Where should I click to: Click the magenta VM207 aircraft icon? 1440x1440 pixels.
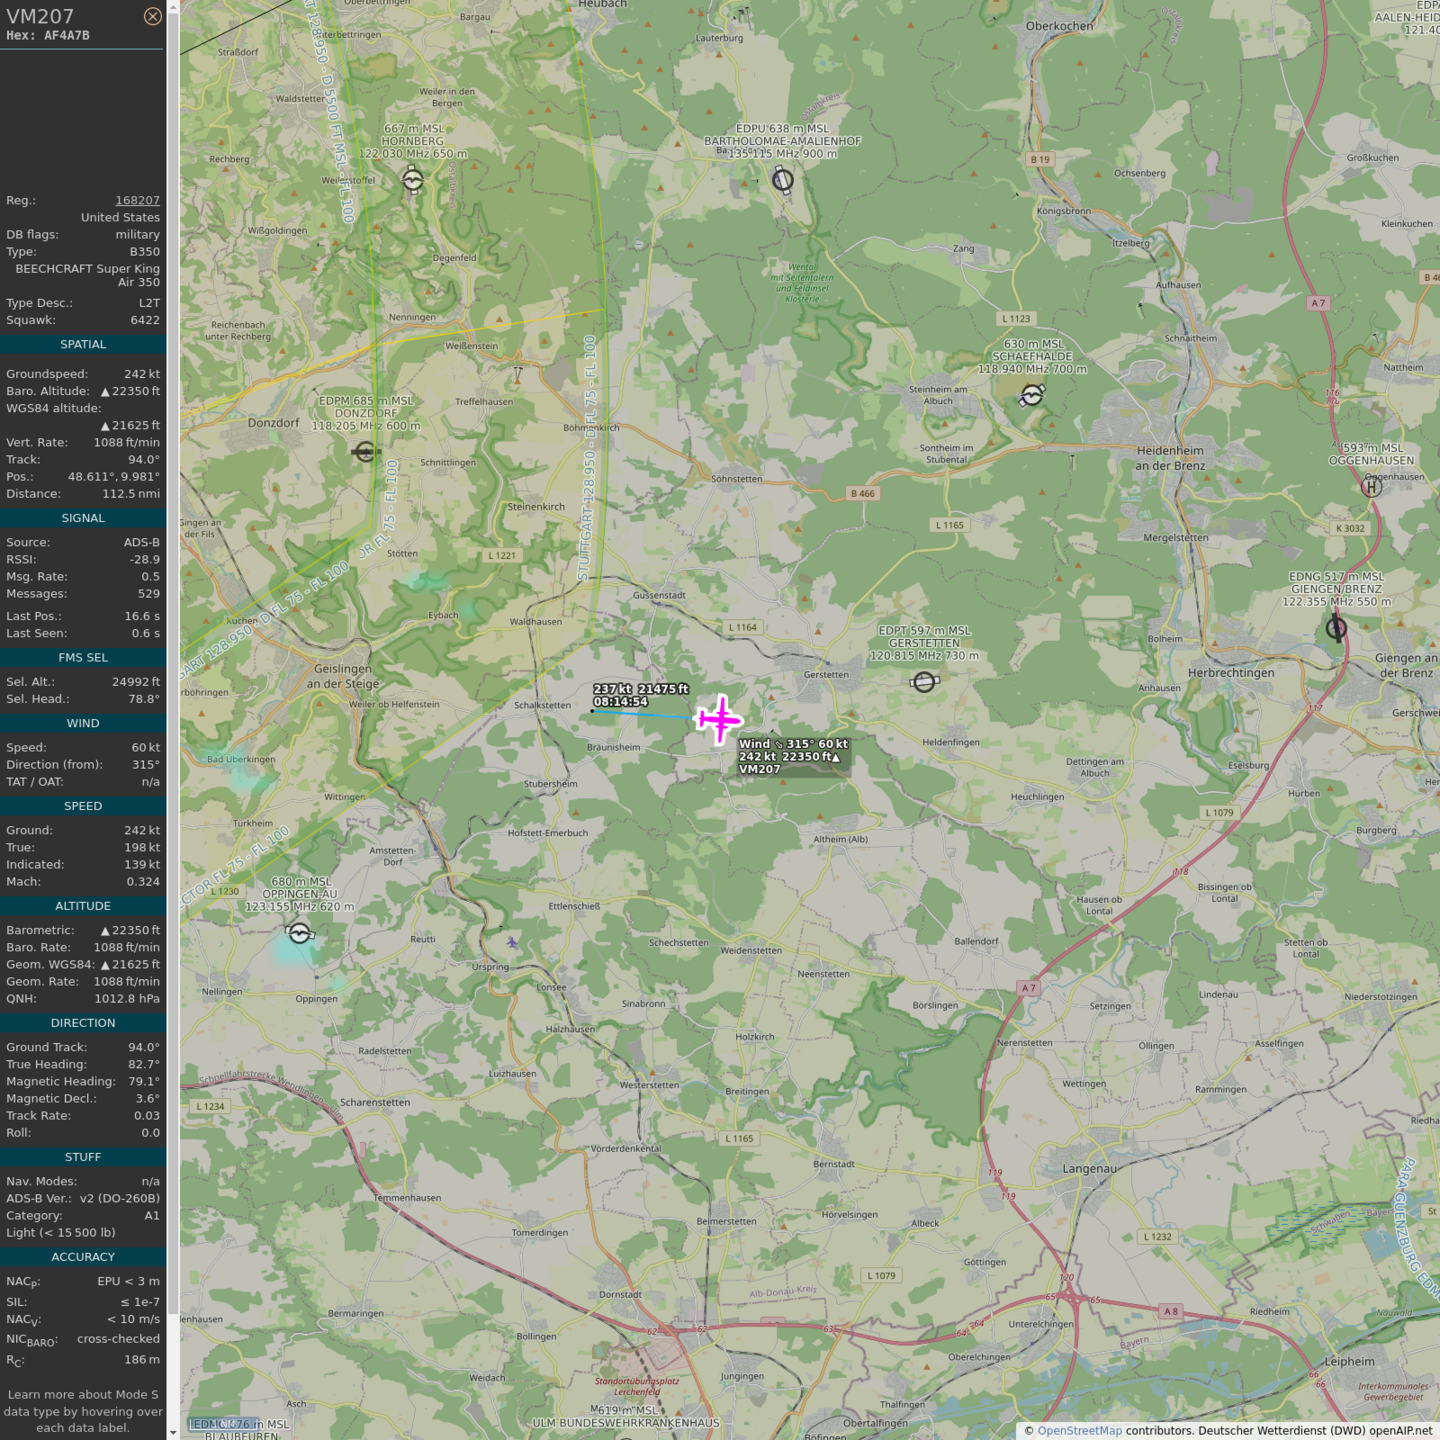pos(719,720)
